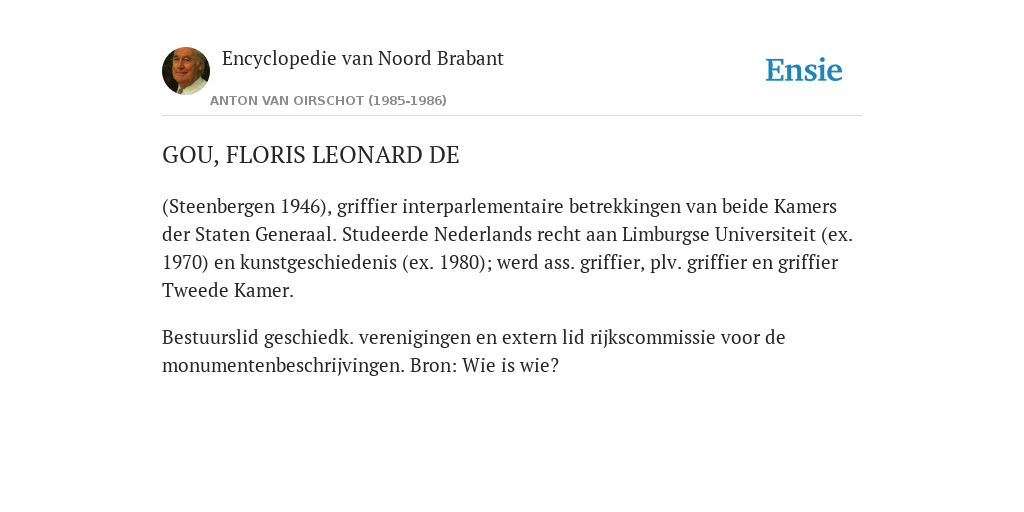The width and height of the screenshot is (1024, 512).
Task: Click the year range (1985-1986) label
Action: (x=408, y=101)
